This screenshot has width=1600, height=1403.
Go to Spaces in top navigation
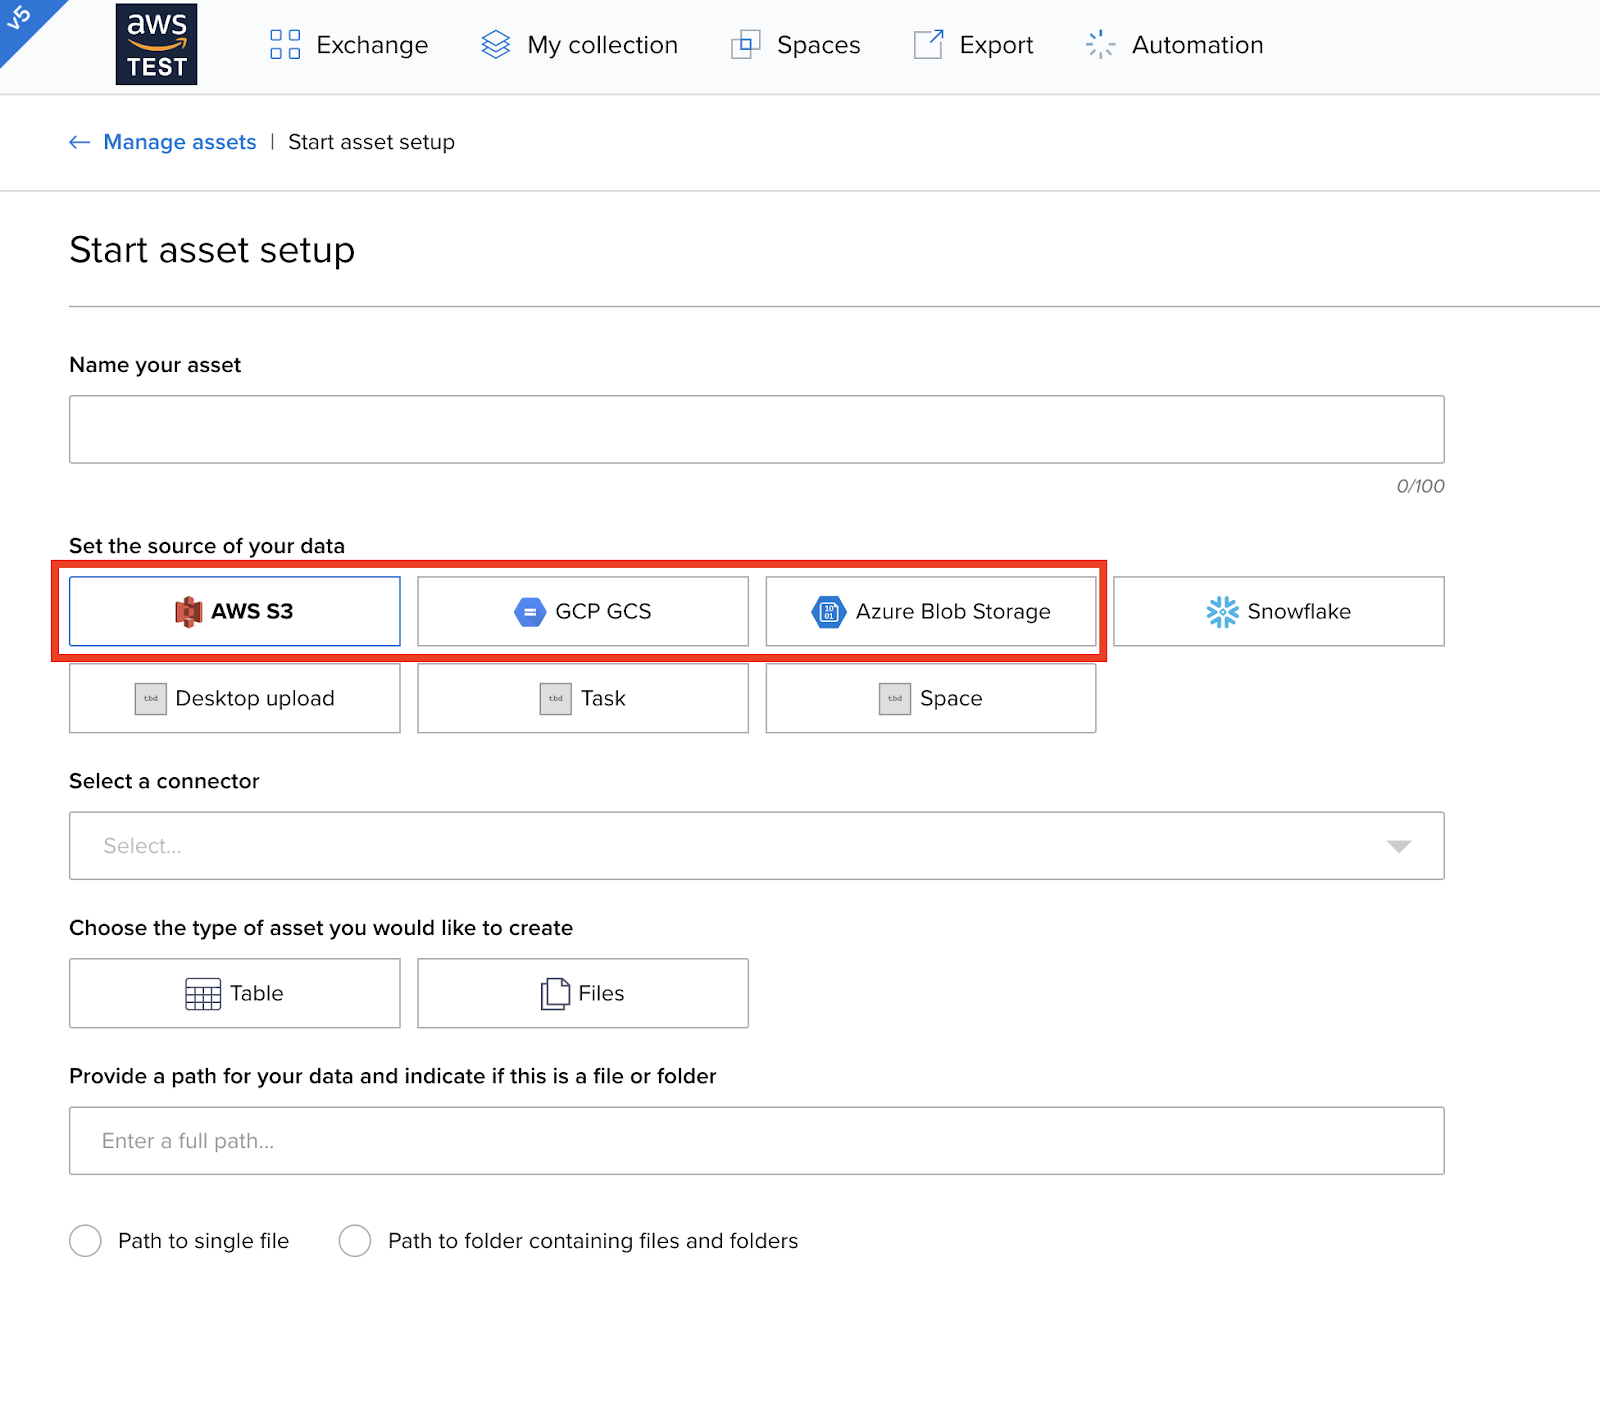796,44
